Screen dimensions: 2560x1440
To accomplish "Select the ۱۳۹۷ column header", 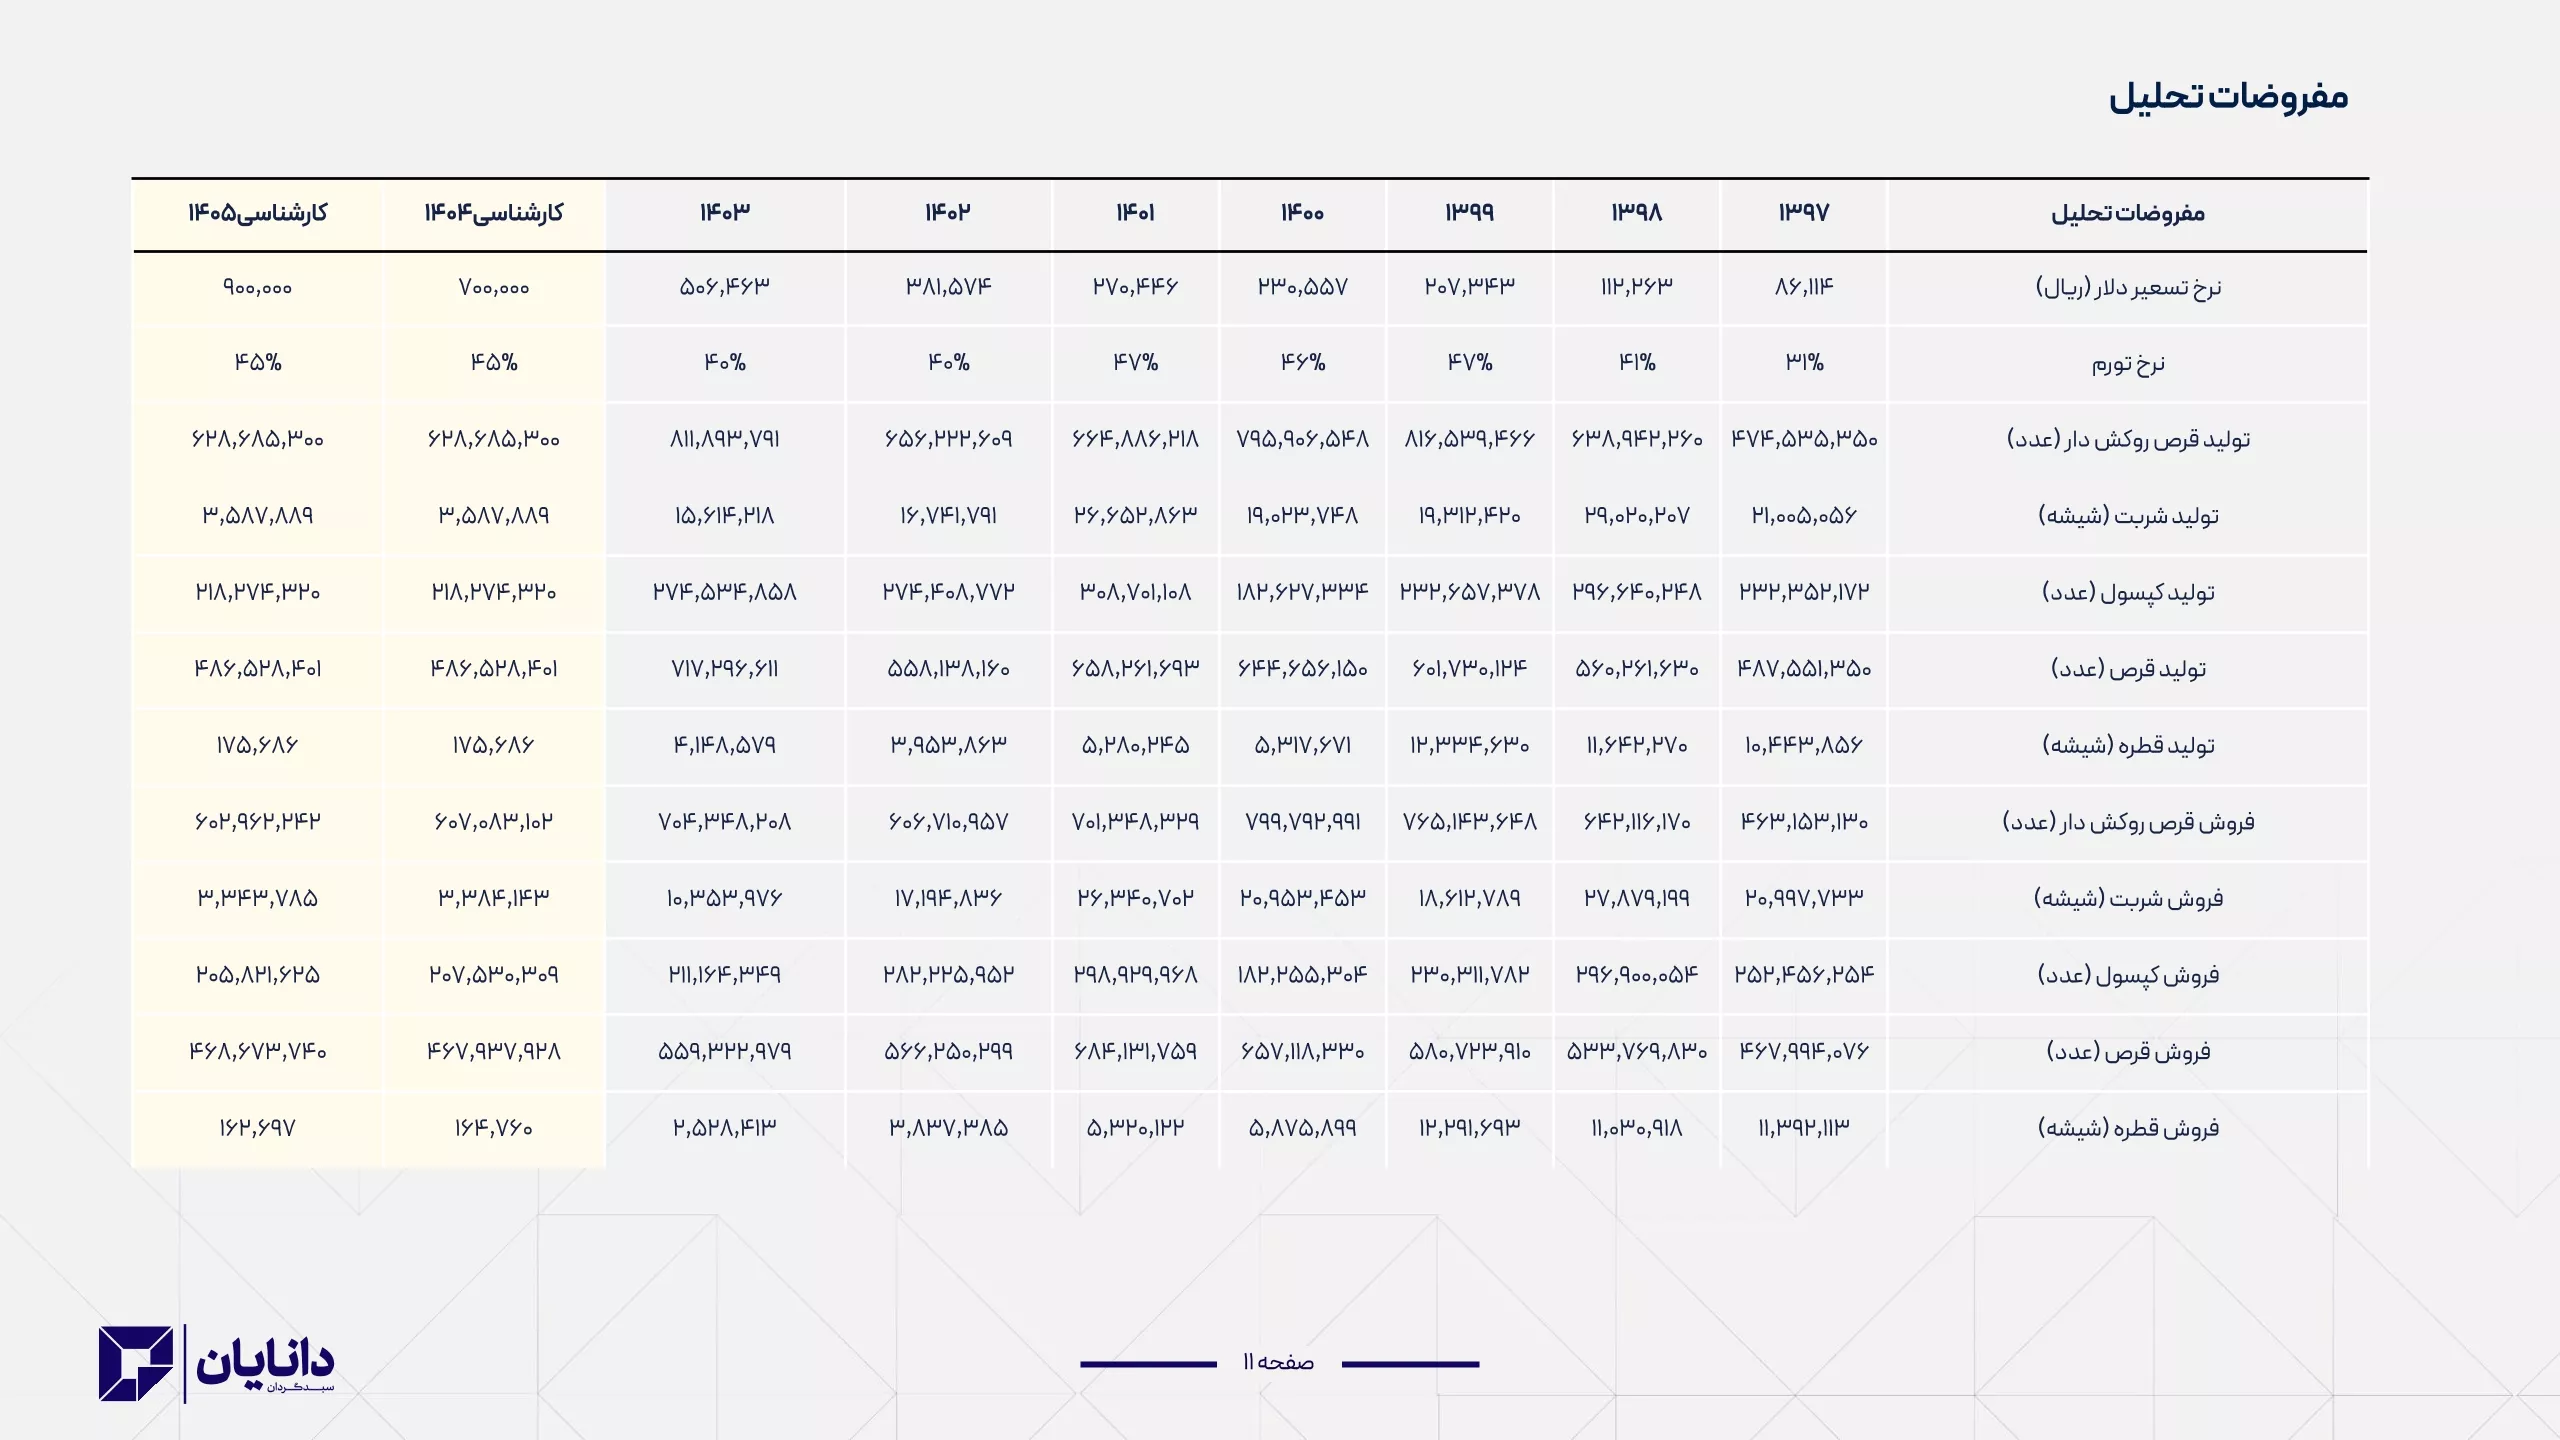I will coord(1803,213).
